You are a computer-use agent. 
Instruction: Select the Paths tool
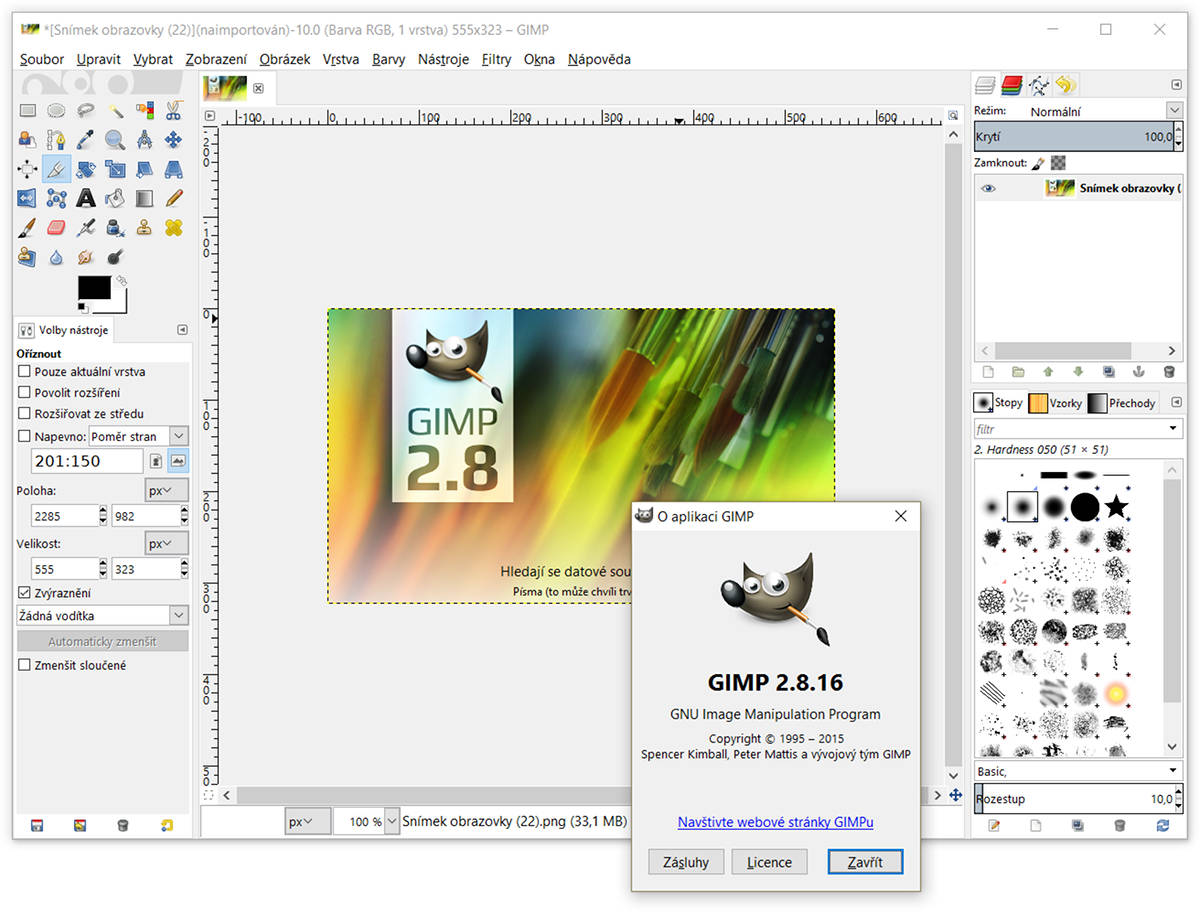[56, 140]
